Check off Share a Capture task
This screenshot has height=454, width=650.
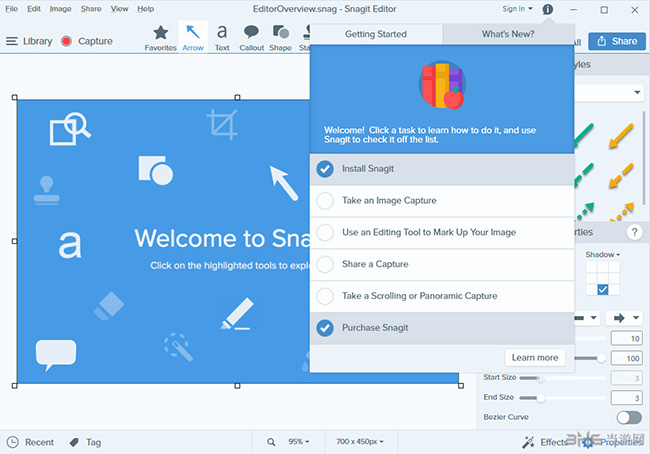[325, 264]
